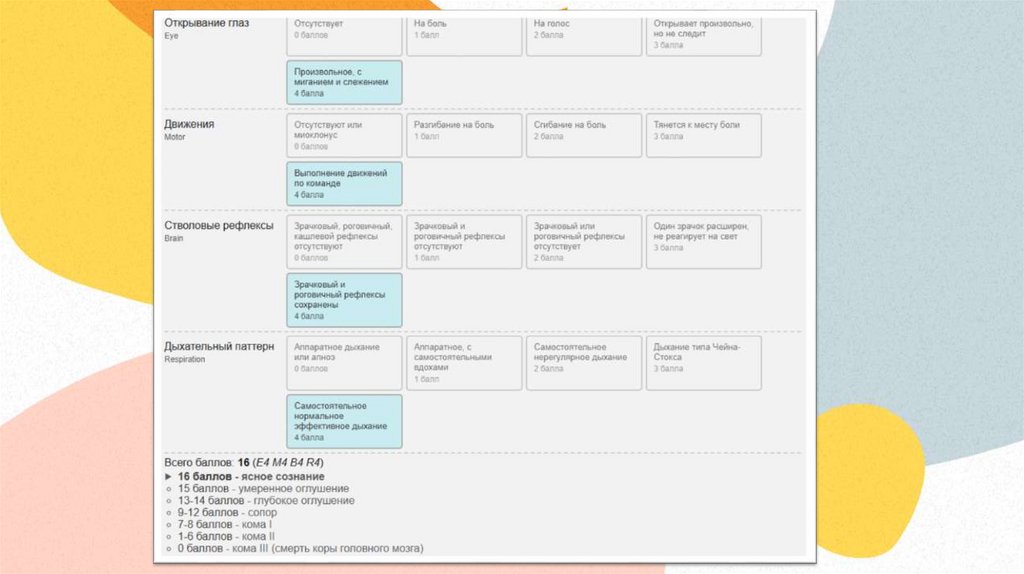Click '13-14 баллов - глубокое оглушение' row
Screen dimensions: 1024x574
coord(266,500)
